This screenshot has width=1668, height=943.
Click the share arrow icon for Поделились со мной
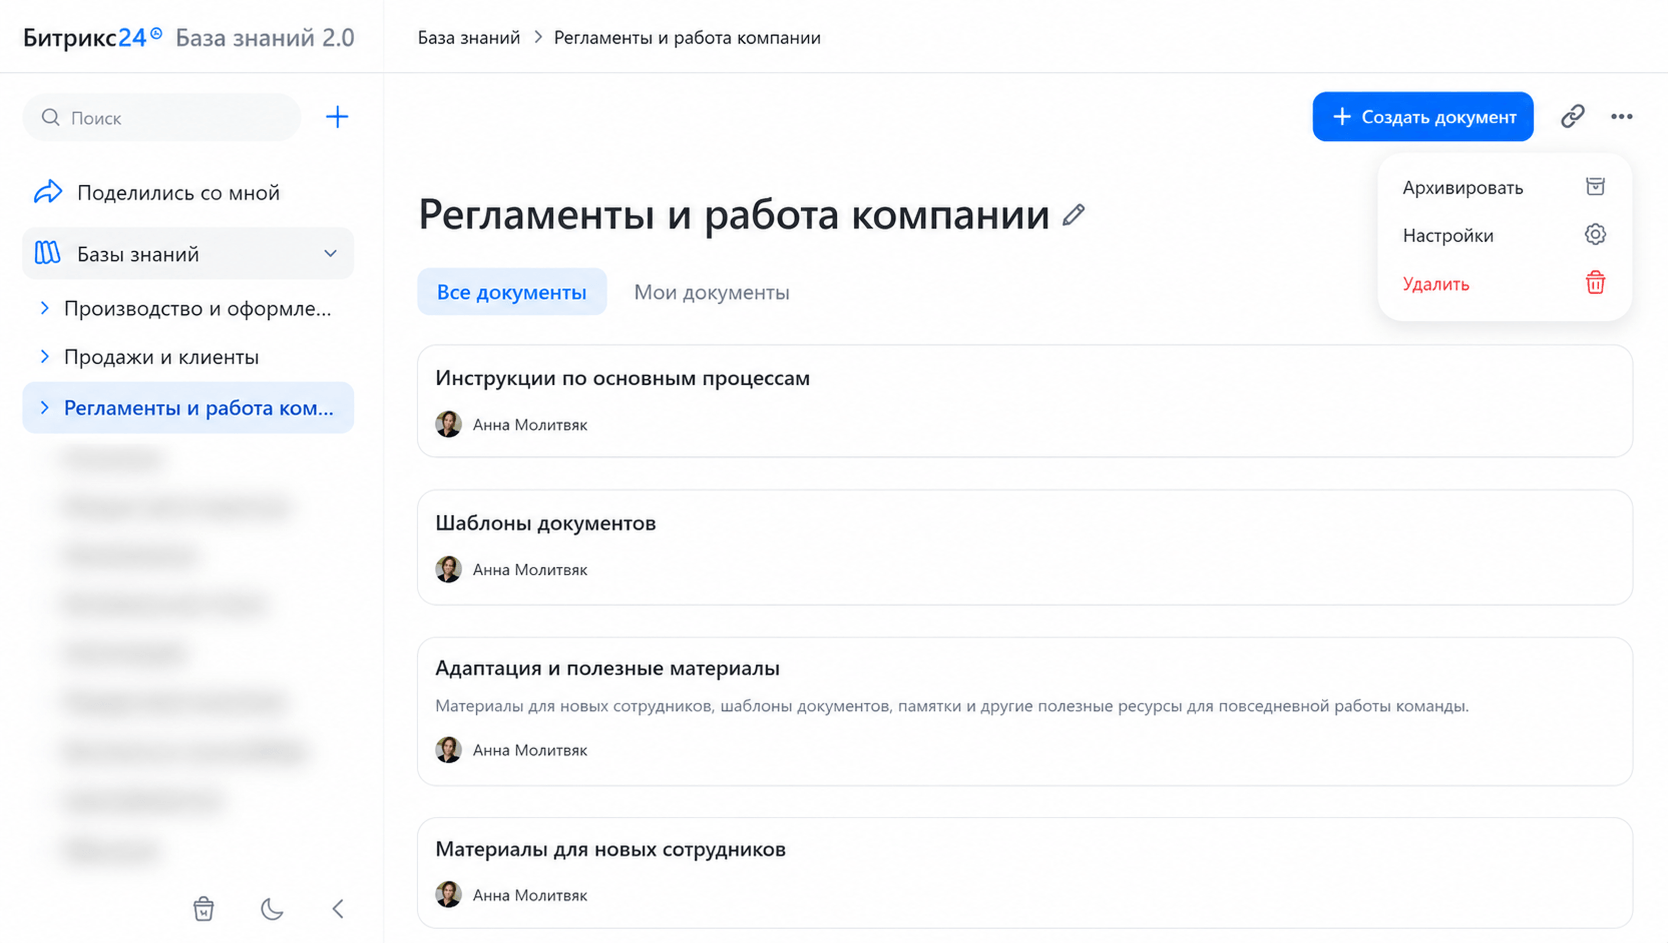click(x=48, y=192)
